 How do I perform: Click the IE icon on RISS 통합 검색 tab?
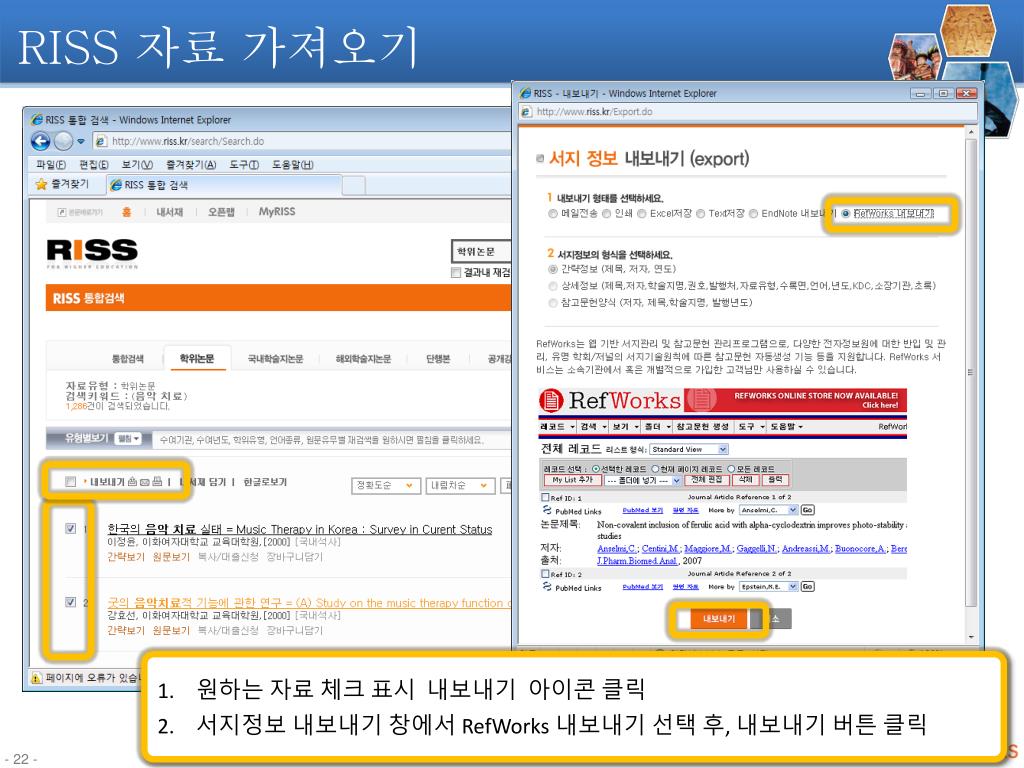(116, 185)
